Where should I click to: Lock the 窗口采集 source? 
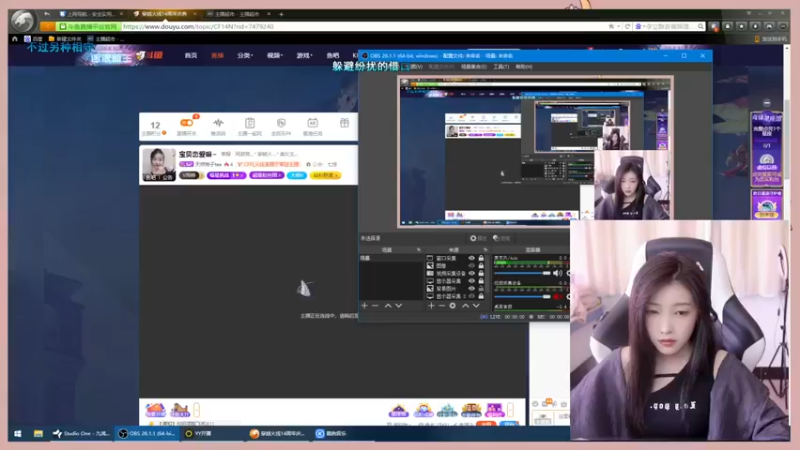481,258
